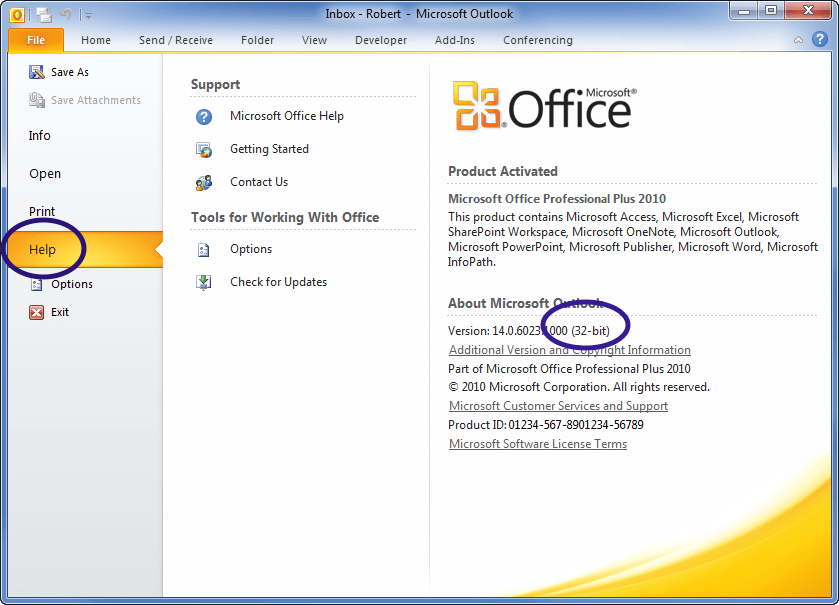Screen dimensions: 839x605
Task: Minimize the Outlook window
Action: (744, 10)
